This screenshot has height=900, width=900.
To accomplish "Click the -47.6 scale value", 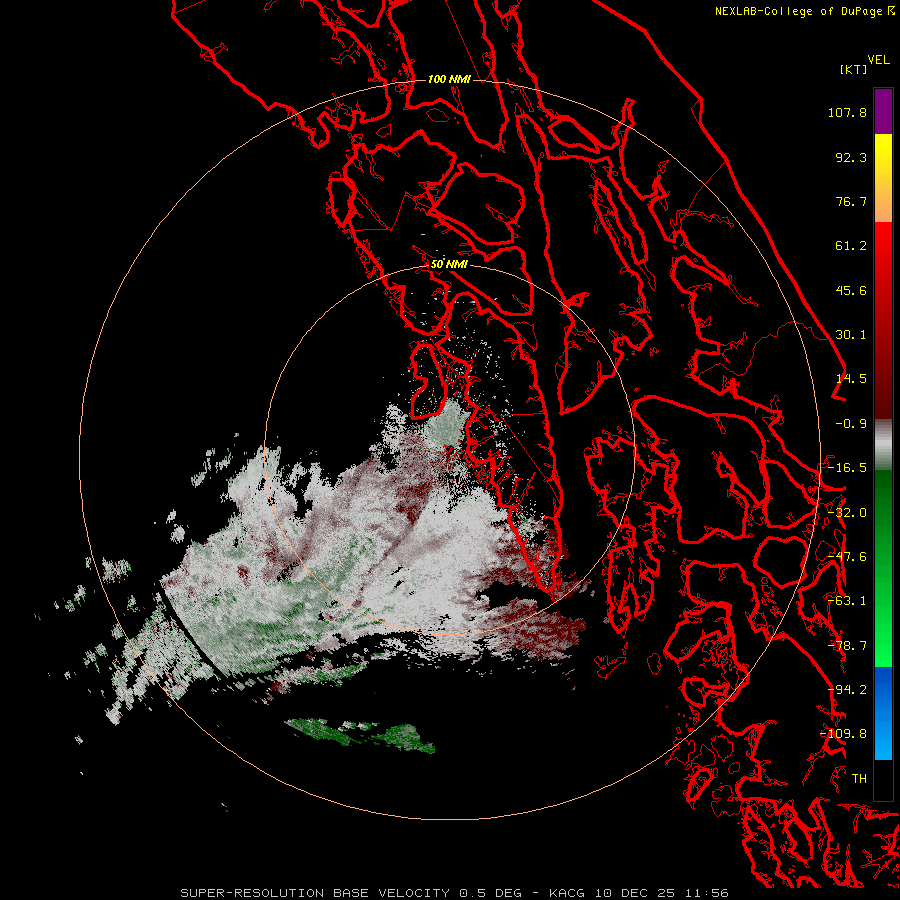I will pyautogui.click(x=847, y=557).
